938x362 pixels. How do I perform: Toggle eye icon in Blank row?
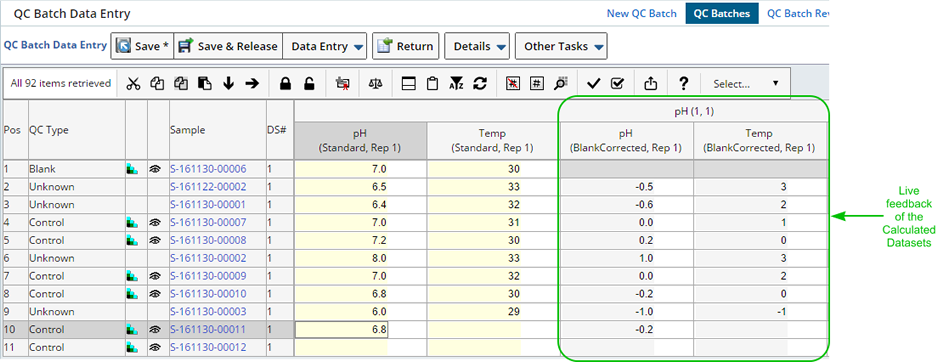point(155,169)
